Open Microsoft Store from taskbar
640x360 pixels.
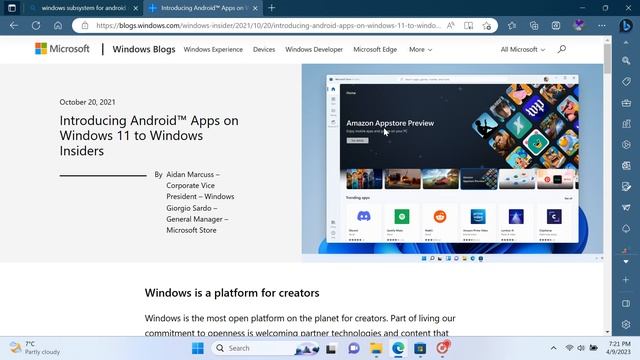(x=420, y=349)
